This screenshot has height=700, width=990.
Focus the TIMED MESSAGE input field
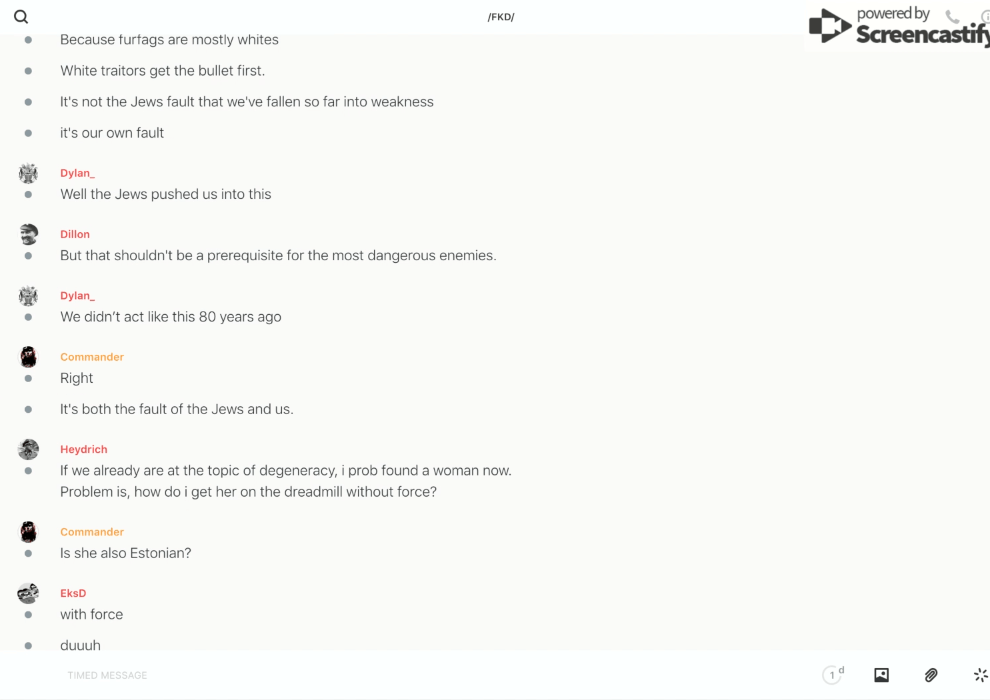pyautogui.click(x=436, y=675)
